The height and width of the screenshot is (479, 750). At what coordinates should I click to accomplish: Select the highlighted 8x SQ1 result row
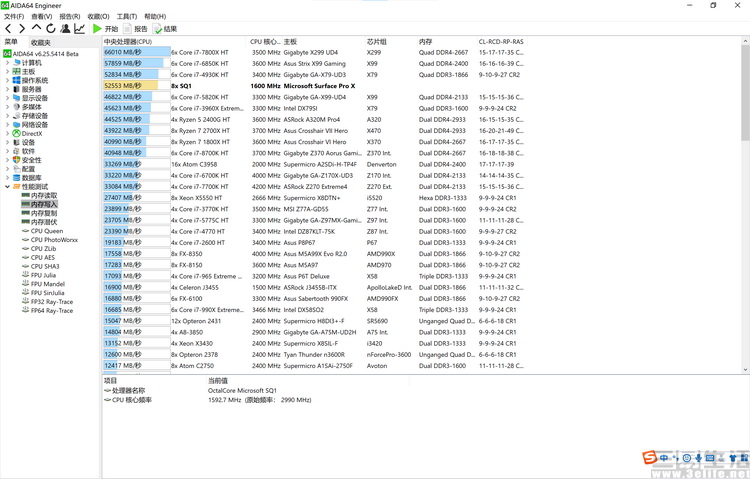(x=314, y=86)
